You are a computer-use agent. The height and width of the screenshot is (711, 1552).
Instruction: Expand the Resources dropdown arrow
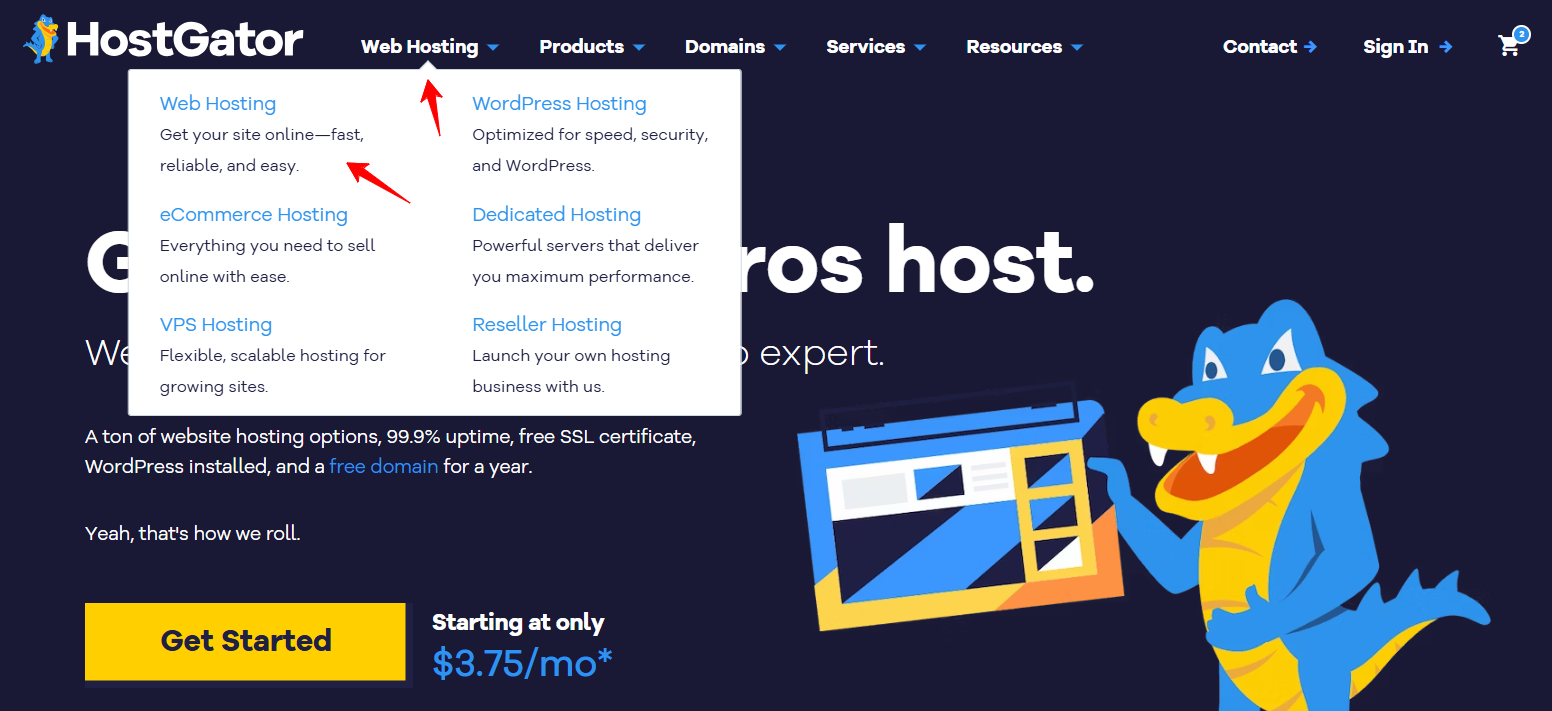pyautogui.click(x=1077, y=47)
